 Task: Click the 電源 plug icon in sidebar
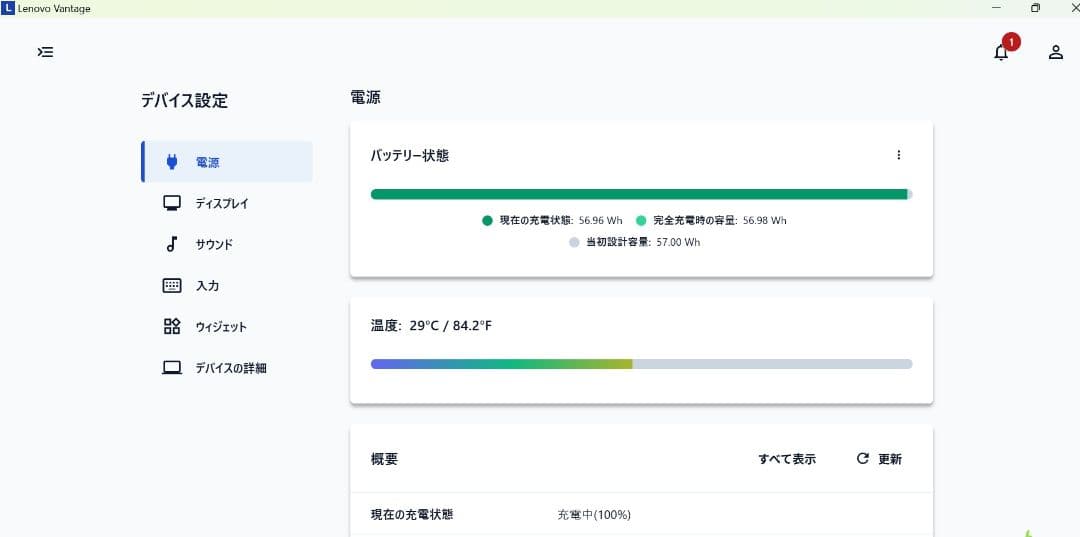(x=172, y=162)
